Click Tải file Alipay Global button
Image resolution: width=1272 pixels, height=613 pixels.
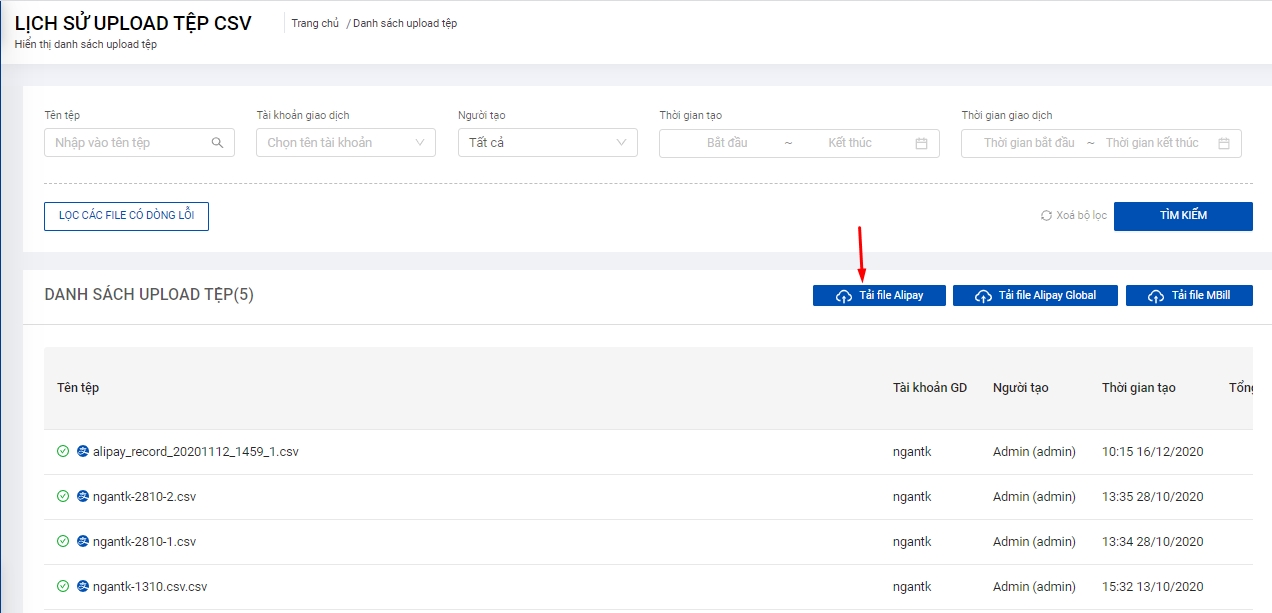tap(1035, 295)
